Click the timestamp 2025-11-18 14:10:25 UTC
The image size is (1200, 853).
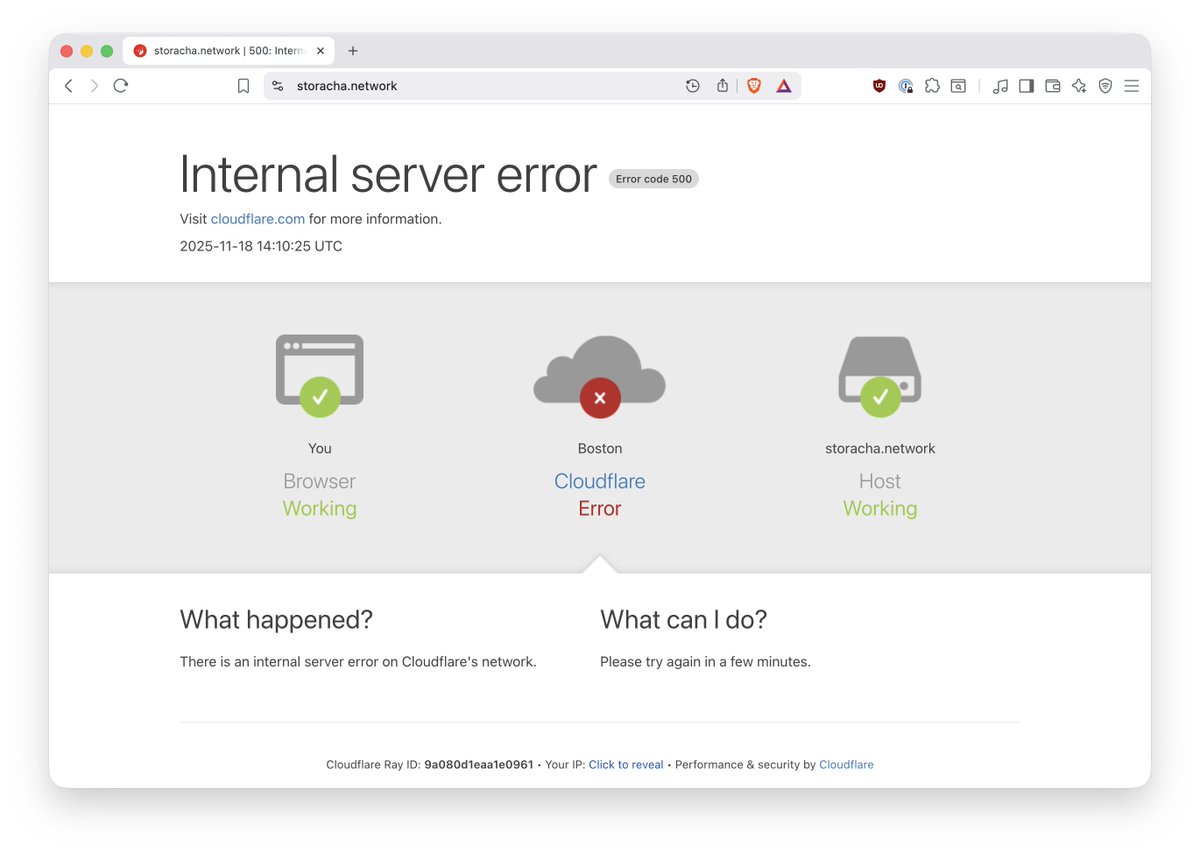pyautogui.click(x=261, y=246)
